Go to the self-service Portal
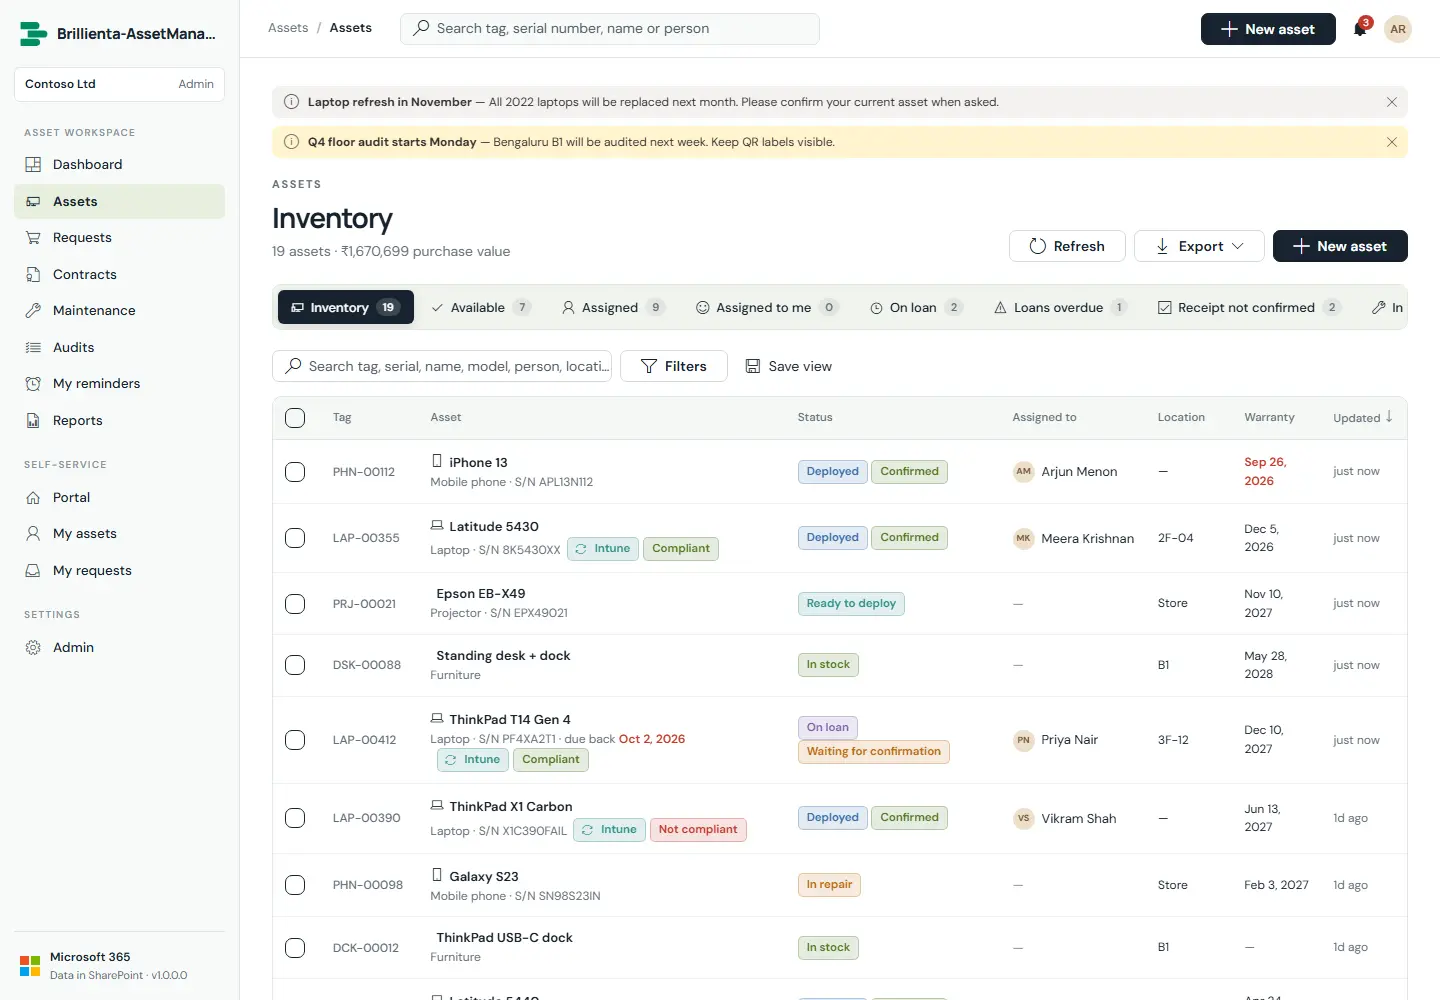 point(119,498)
